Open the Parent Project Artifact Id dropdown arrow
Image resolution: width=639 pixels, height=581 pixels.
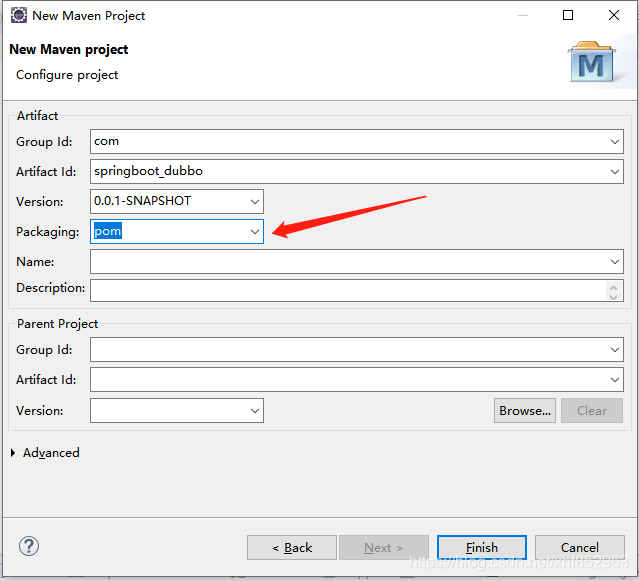click(615, 380)
